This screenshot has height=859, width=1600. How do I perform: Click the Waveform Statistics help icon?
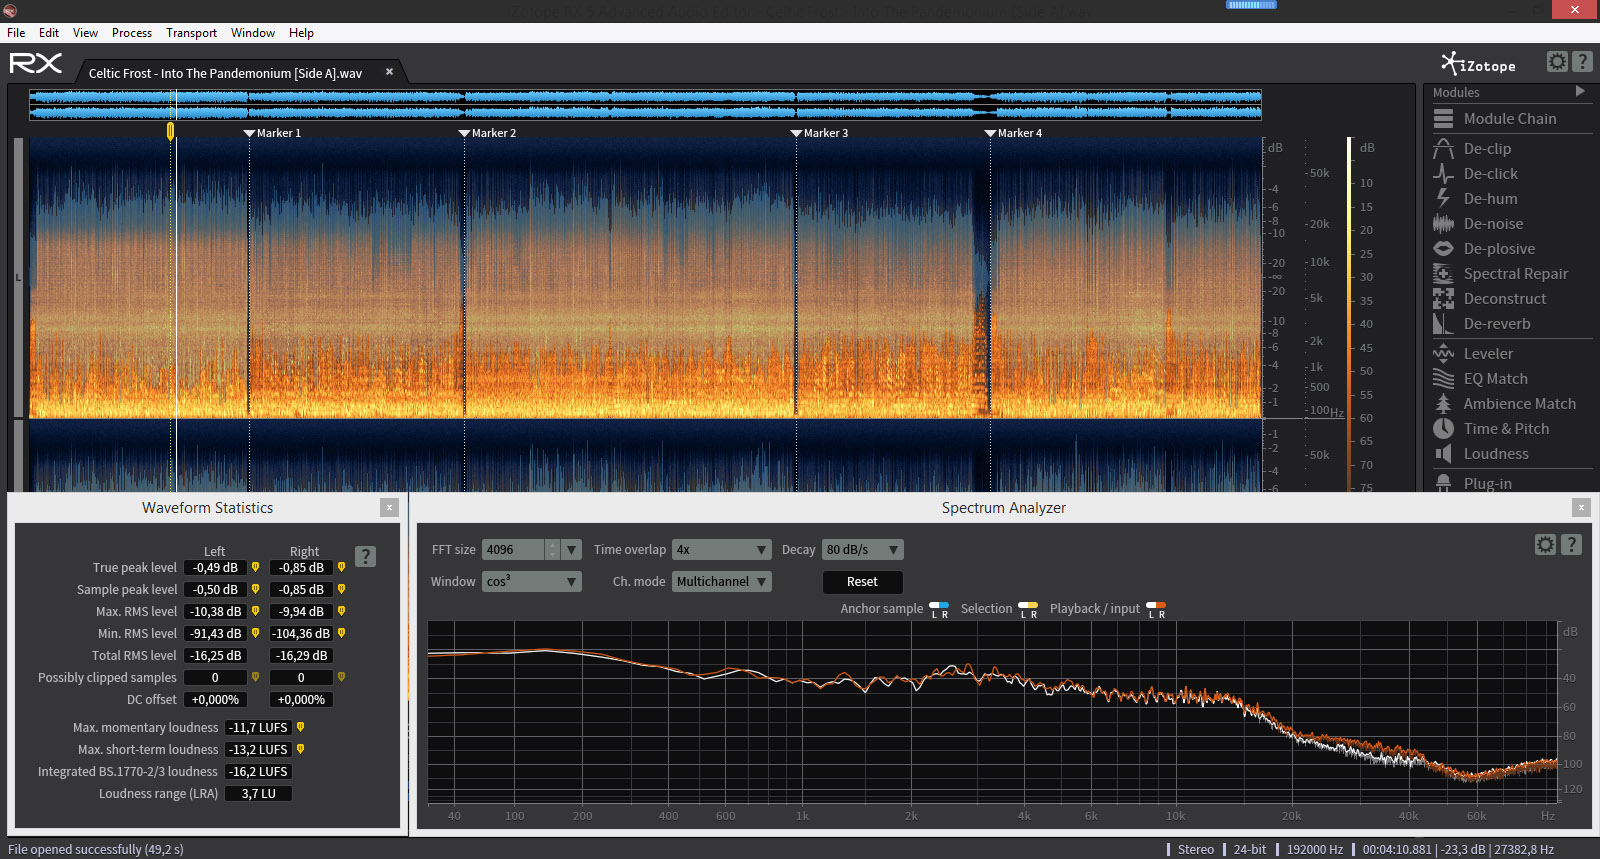366,556
